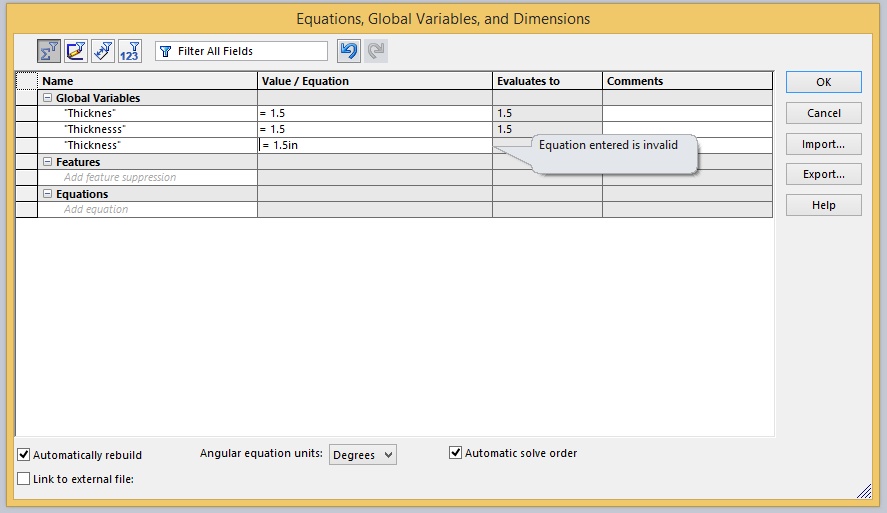Click Evaluates to cell for "Thicknes"
This screenshot has height=513, width=887.
(x=547, y=113)
